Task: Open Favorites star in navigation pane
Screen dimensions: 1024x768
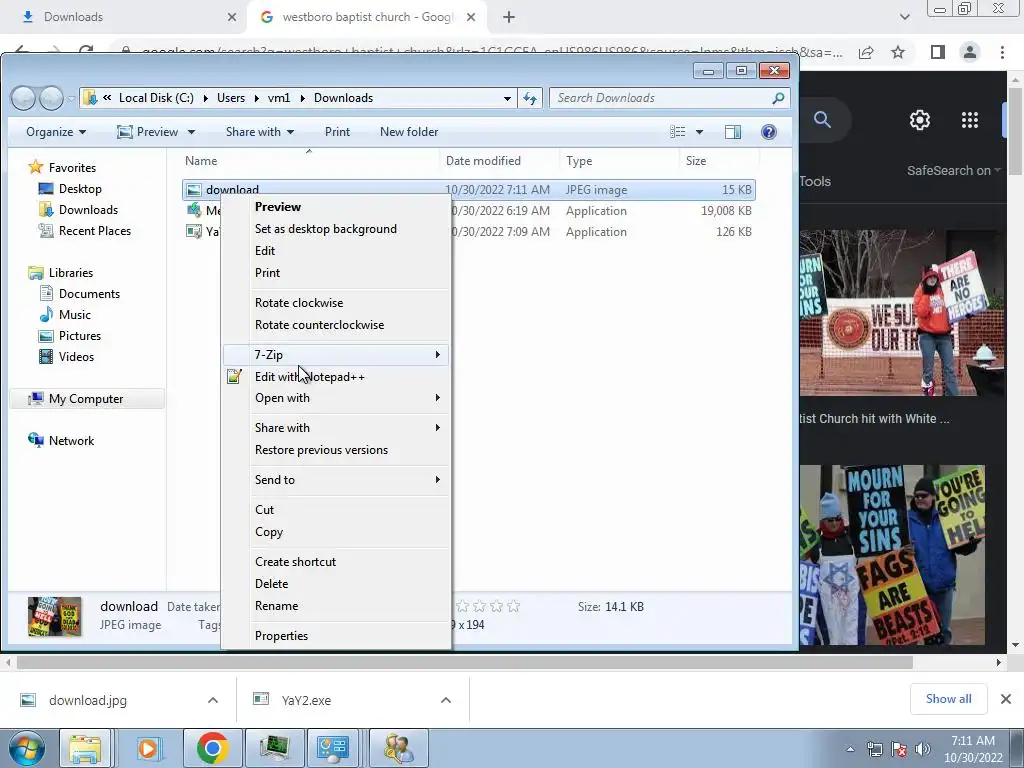Action: pos(36,168)
